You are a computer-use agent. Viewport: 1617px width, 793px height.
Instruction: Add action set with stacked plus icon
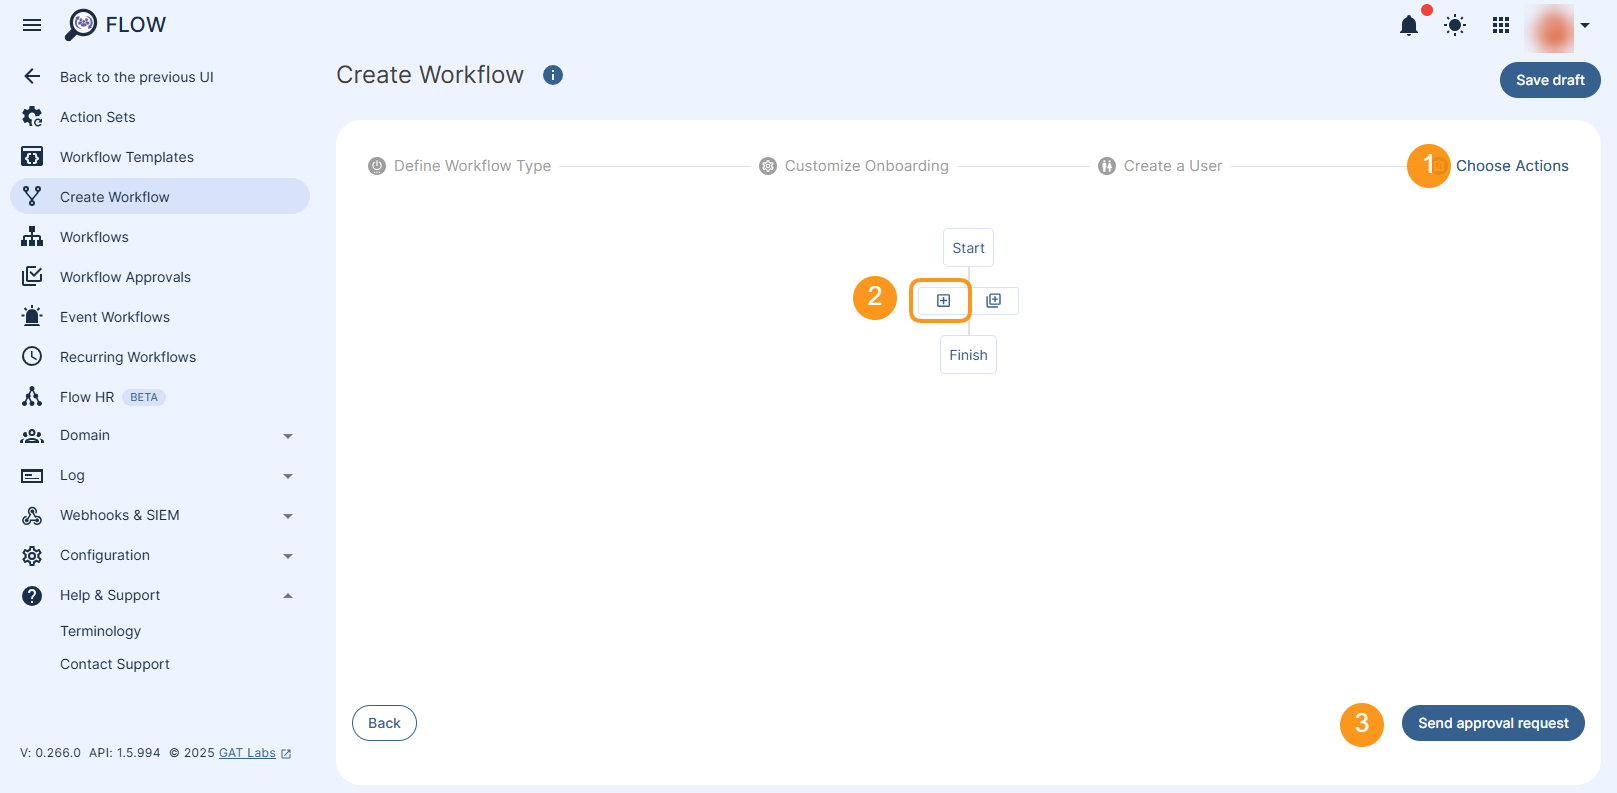pos(993,300)
